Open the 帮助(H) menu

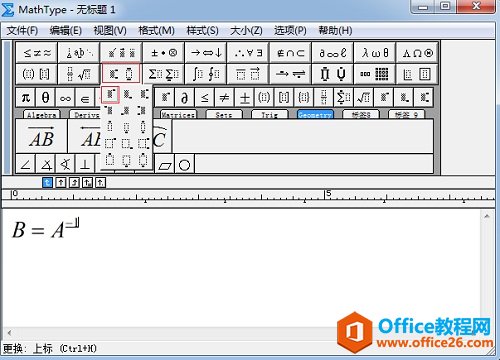[335, 31]
